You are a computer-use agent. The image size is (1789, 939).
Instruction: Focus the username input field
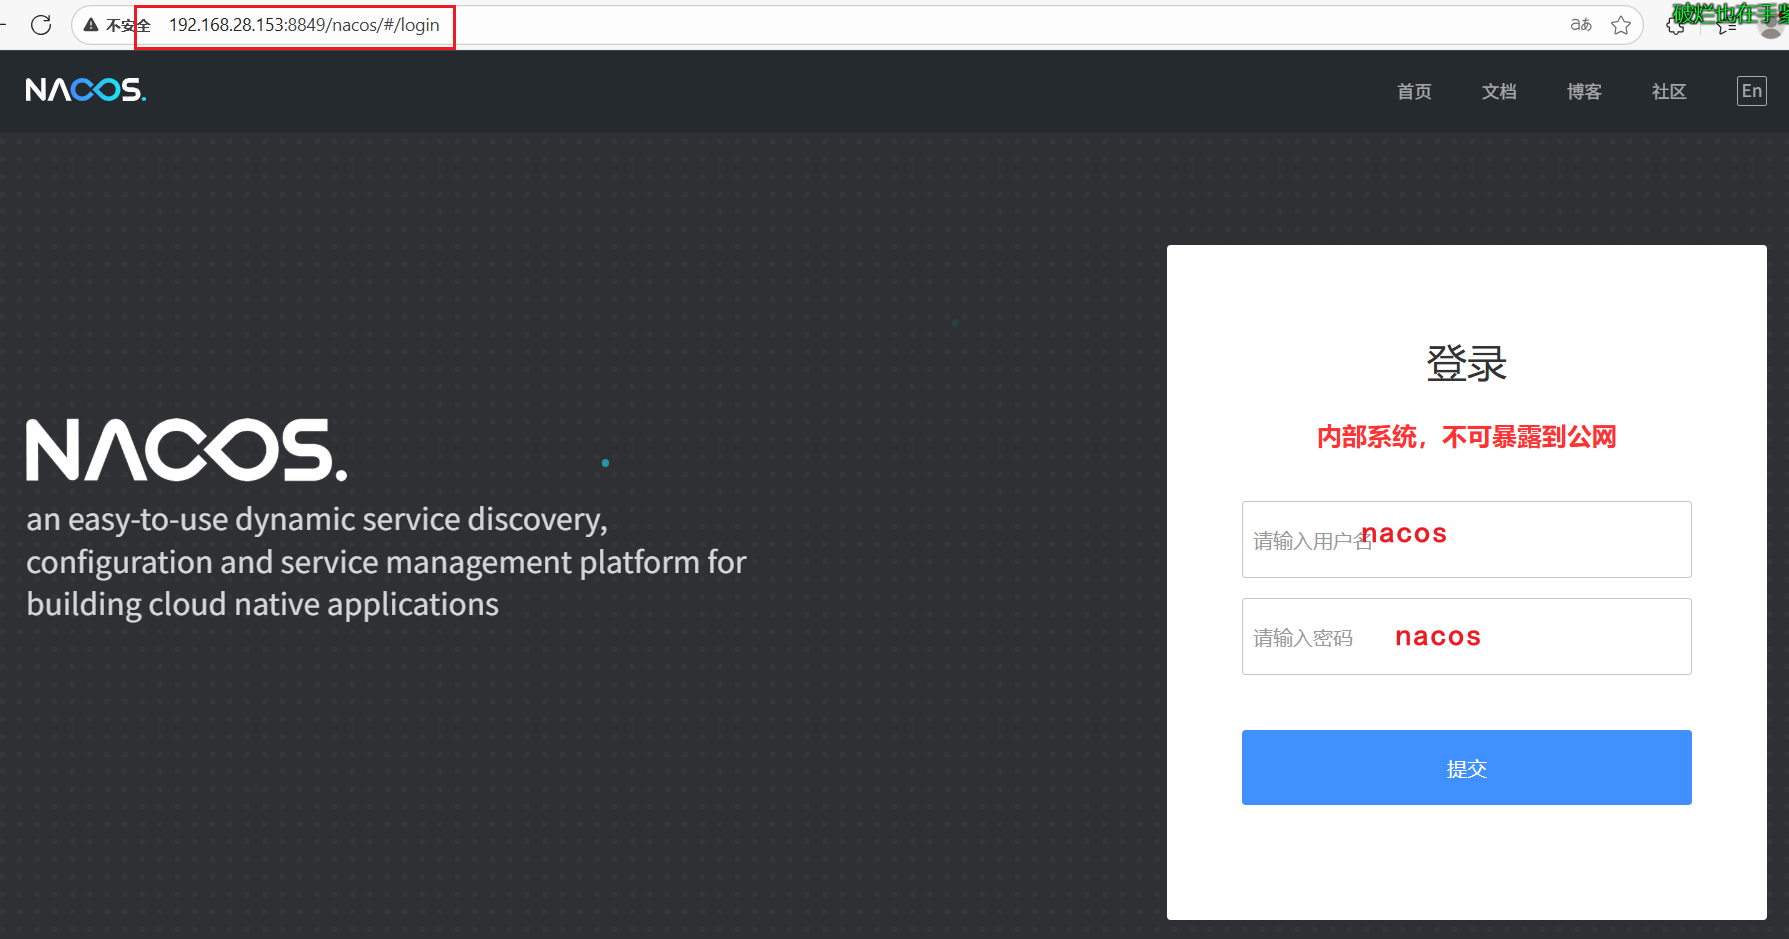[1466, 539]
